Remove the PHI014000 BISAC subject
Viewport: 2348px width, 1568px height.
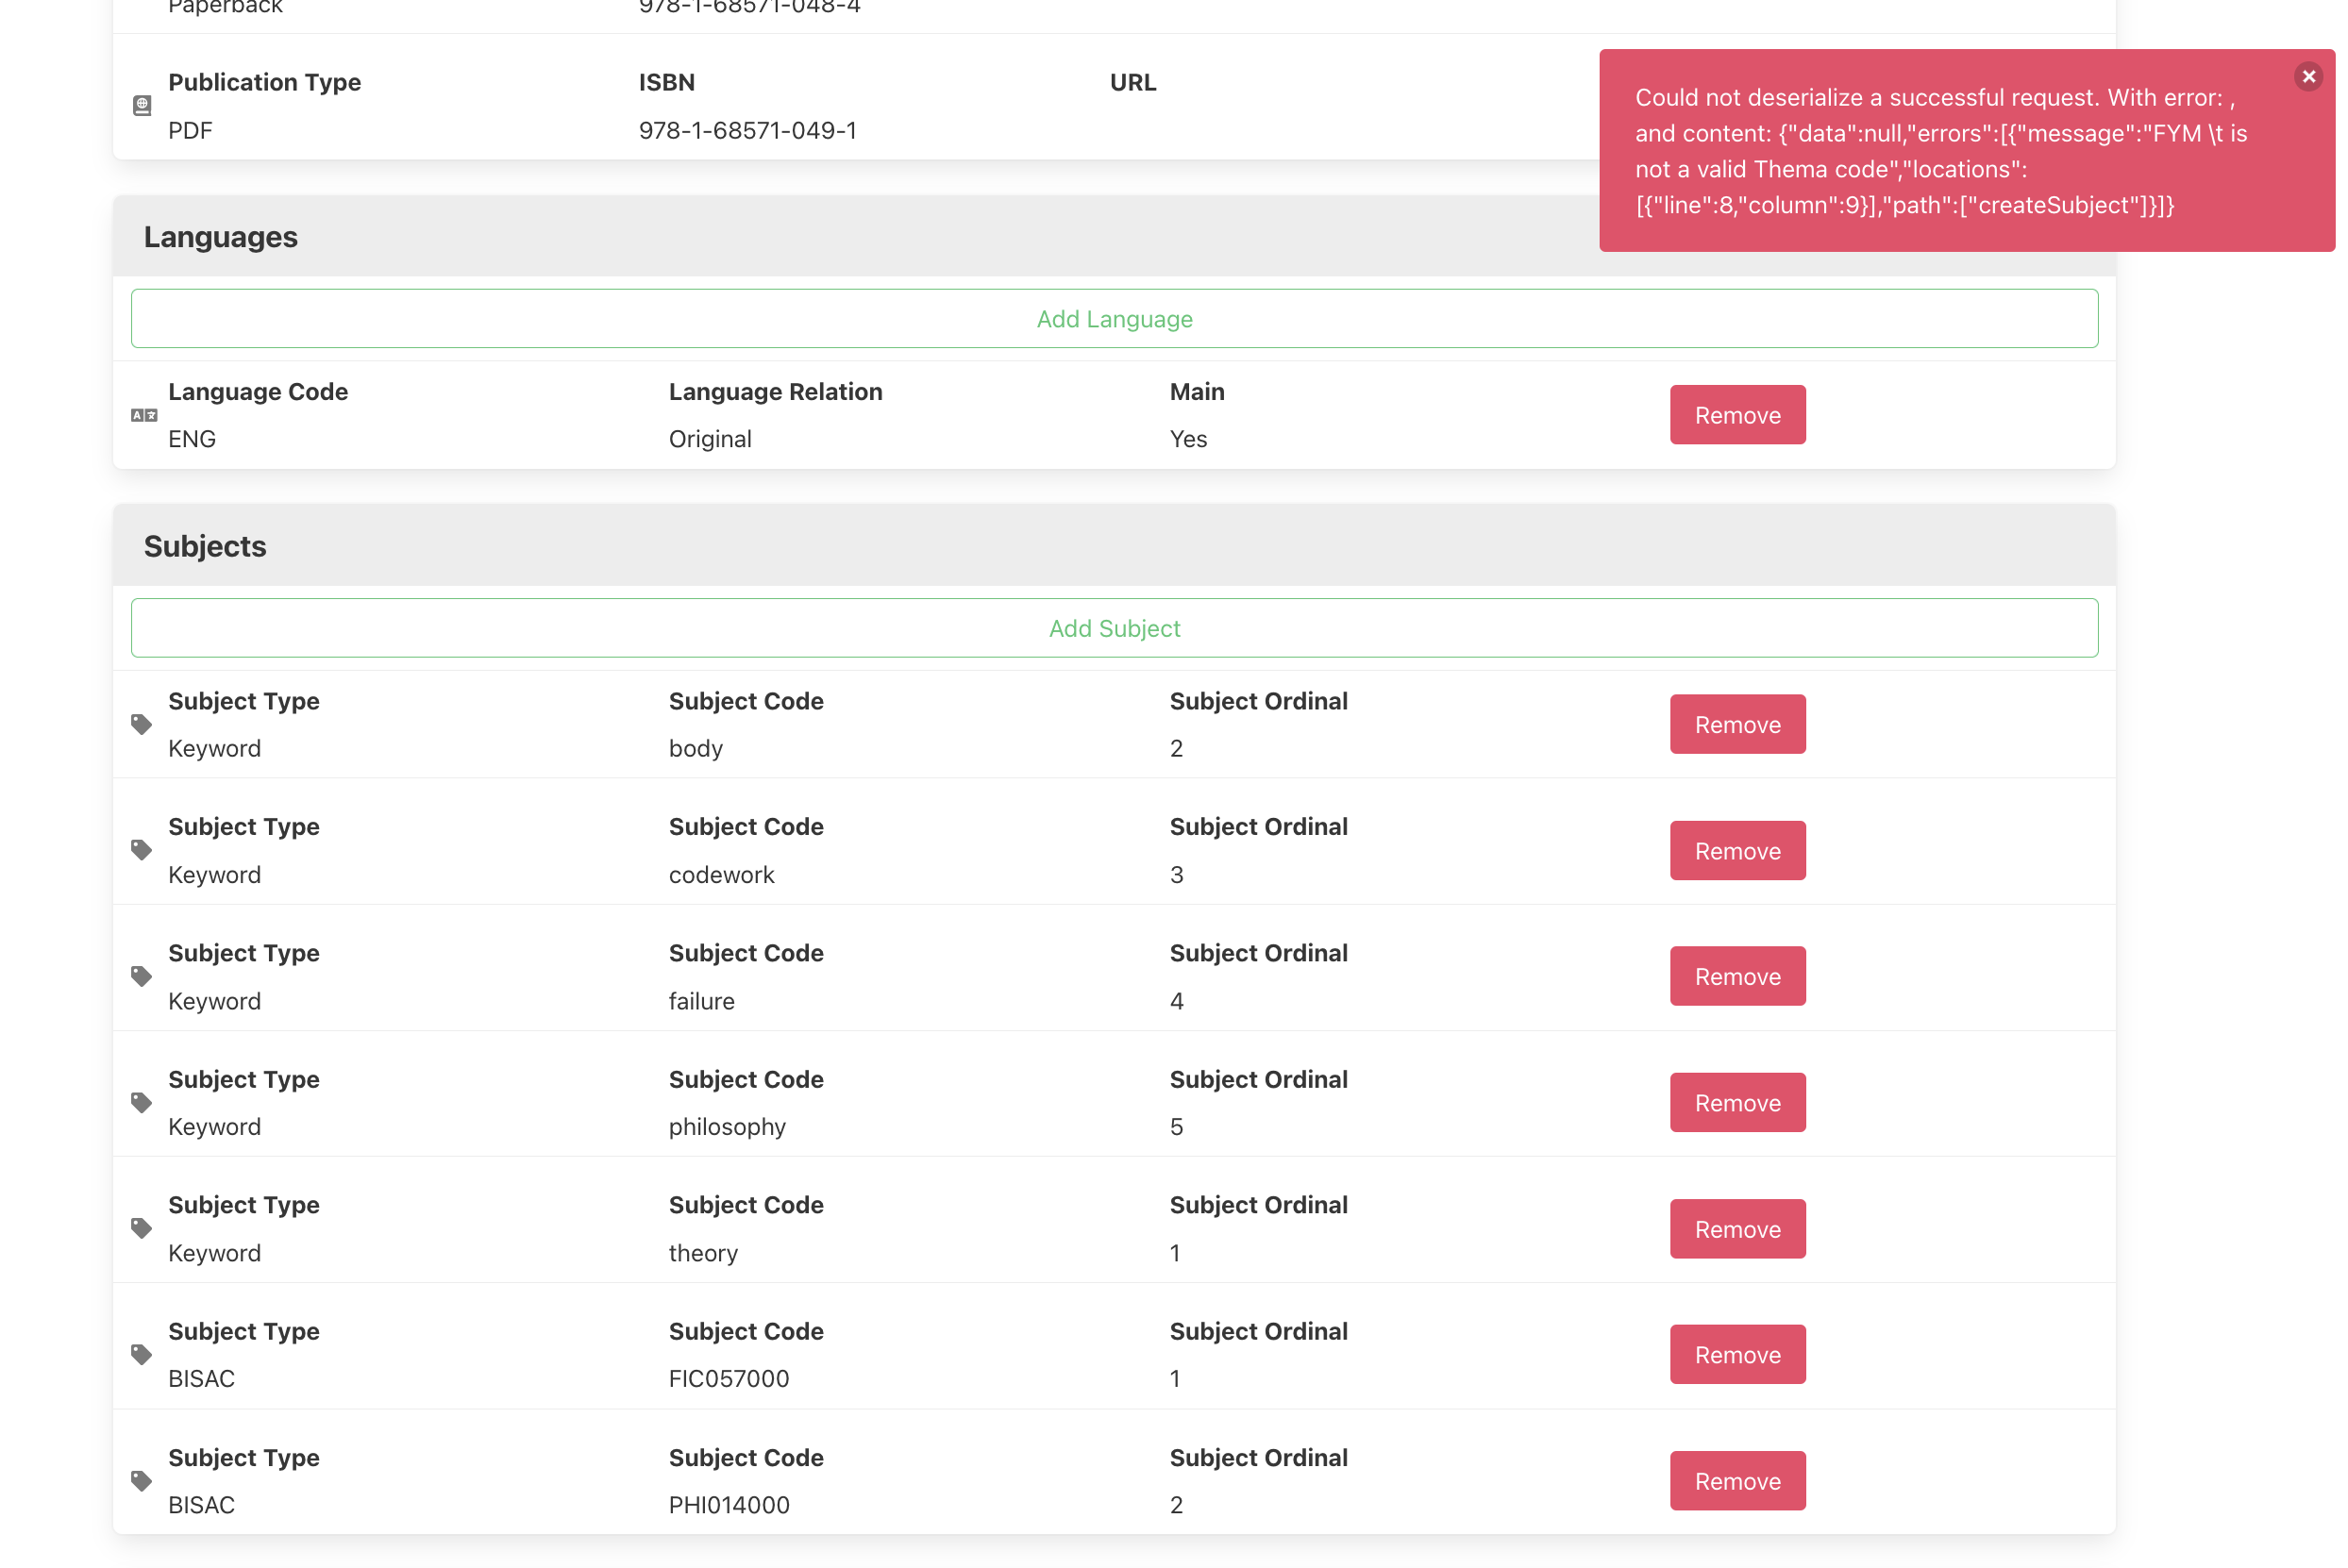1737,1481
